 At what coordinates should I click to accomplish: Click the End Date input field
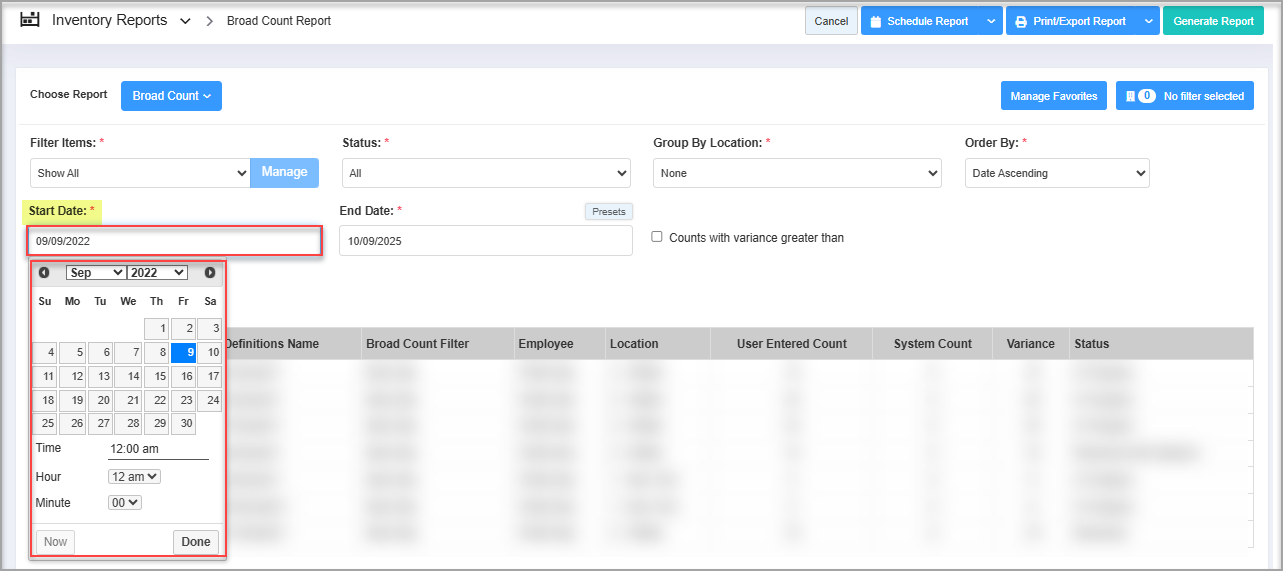click(485, 241)
